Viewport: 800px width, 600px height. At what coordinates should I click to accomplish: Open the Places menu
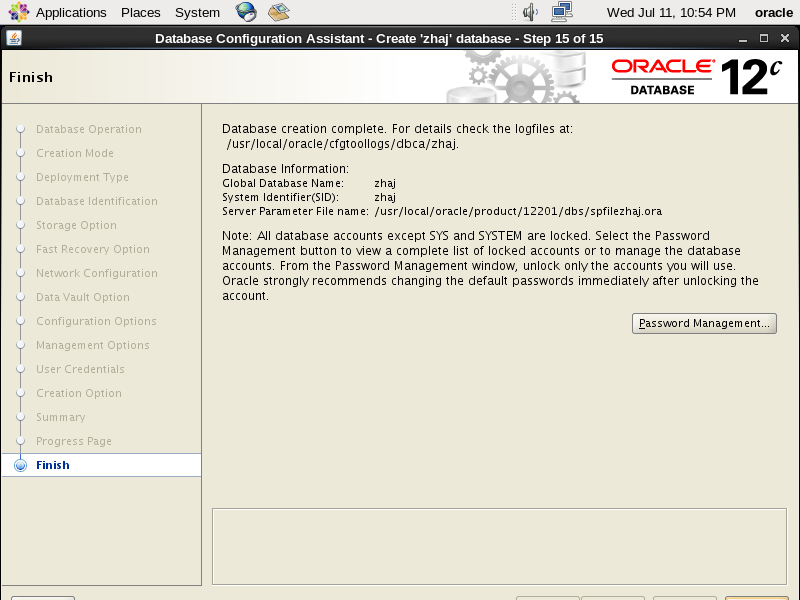141,12
